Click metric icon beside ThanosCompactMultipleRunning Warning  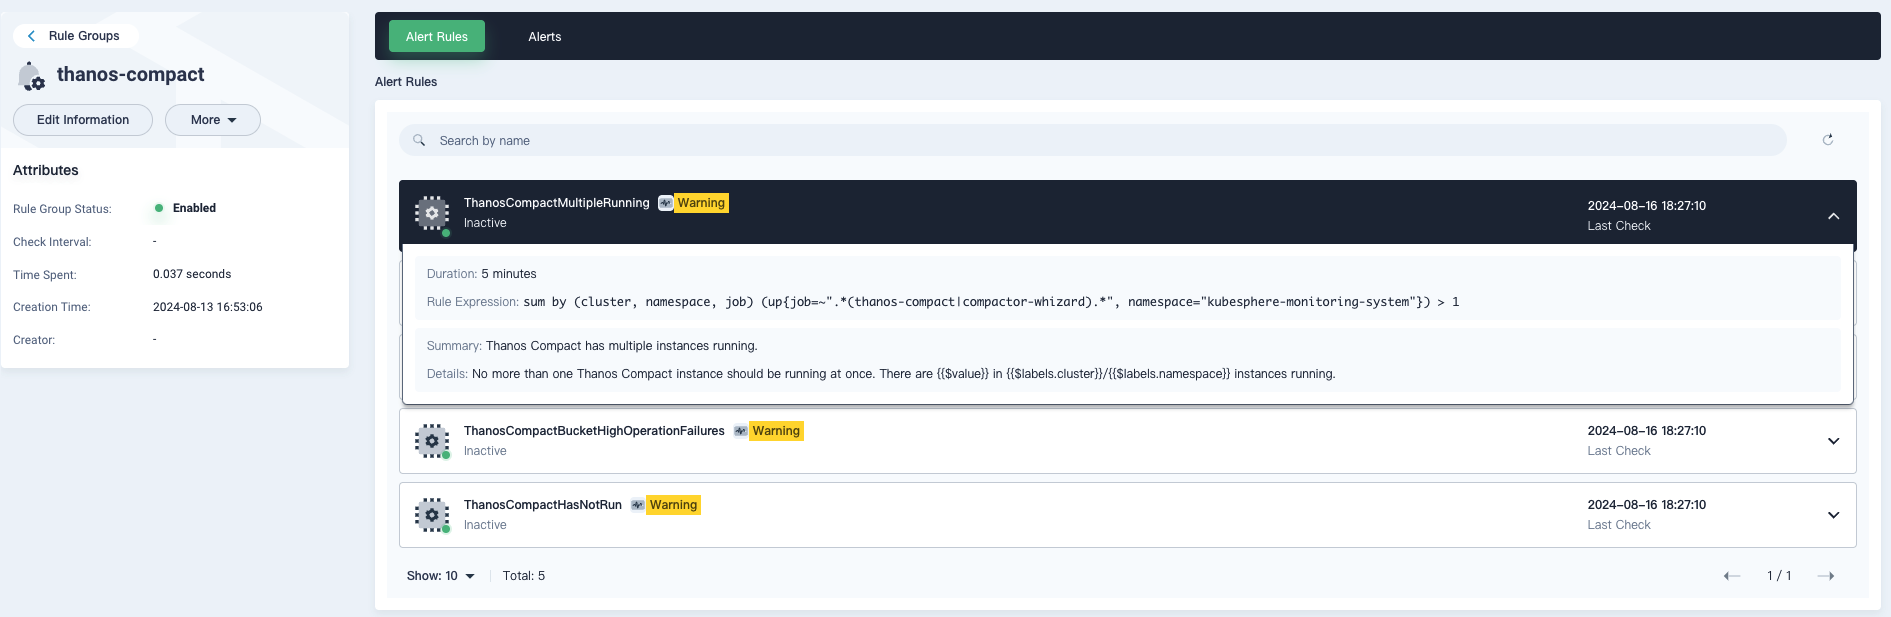pos(665,203)
